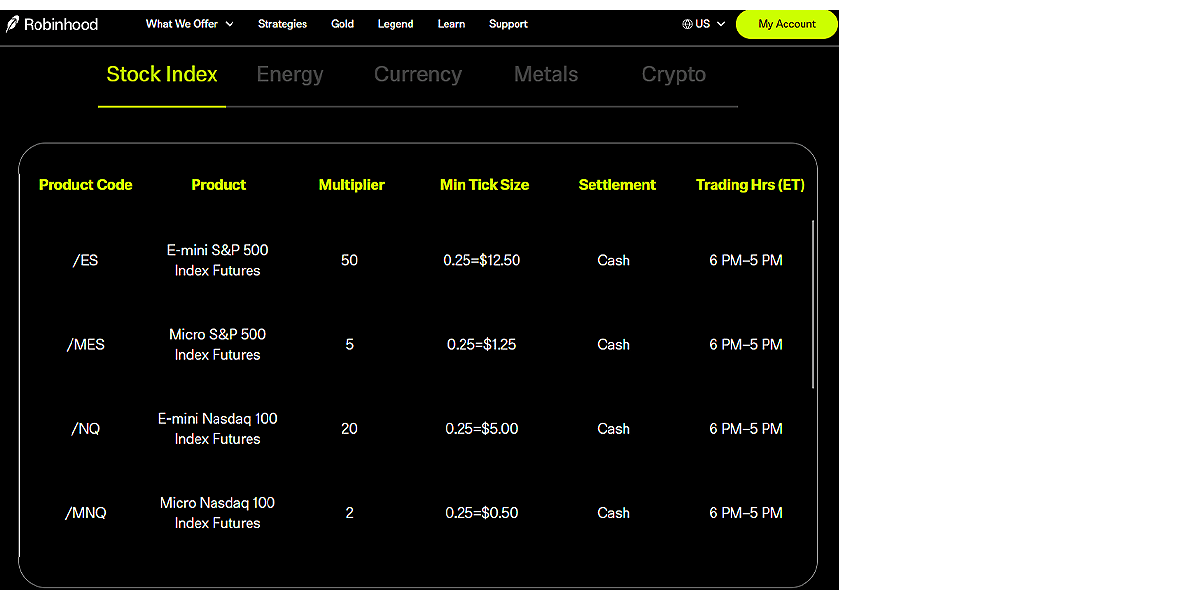The width and height of the screenshot is (1200, 600).
Task: Click trading hours 6 PM–5 PM for /MNQ
Action: click(746, 513)
